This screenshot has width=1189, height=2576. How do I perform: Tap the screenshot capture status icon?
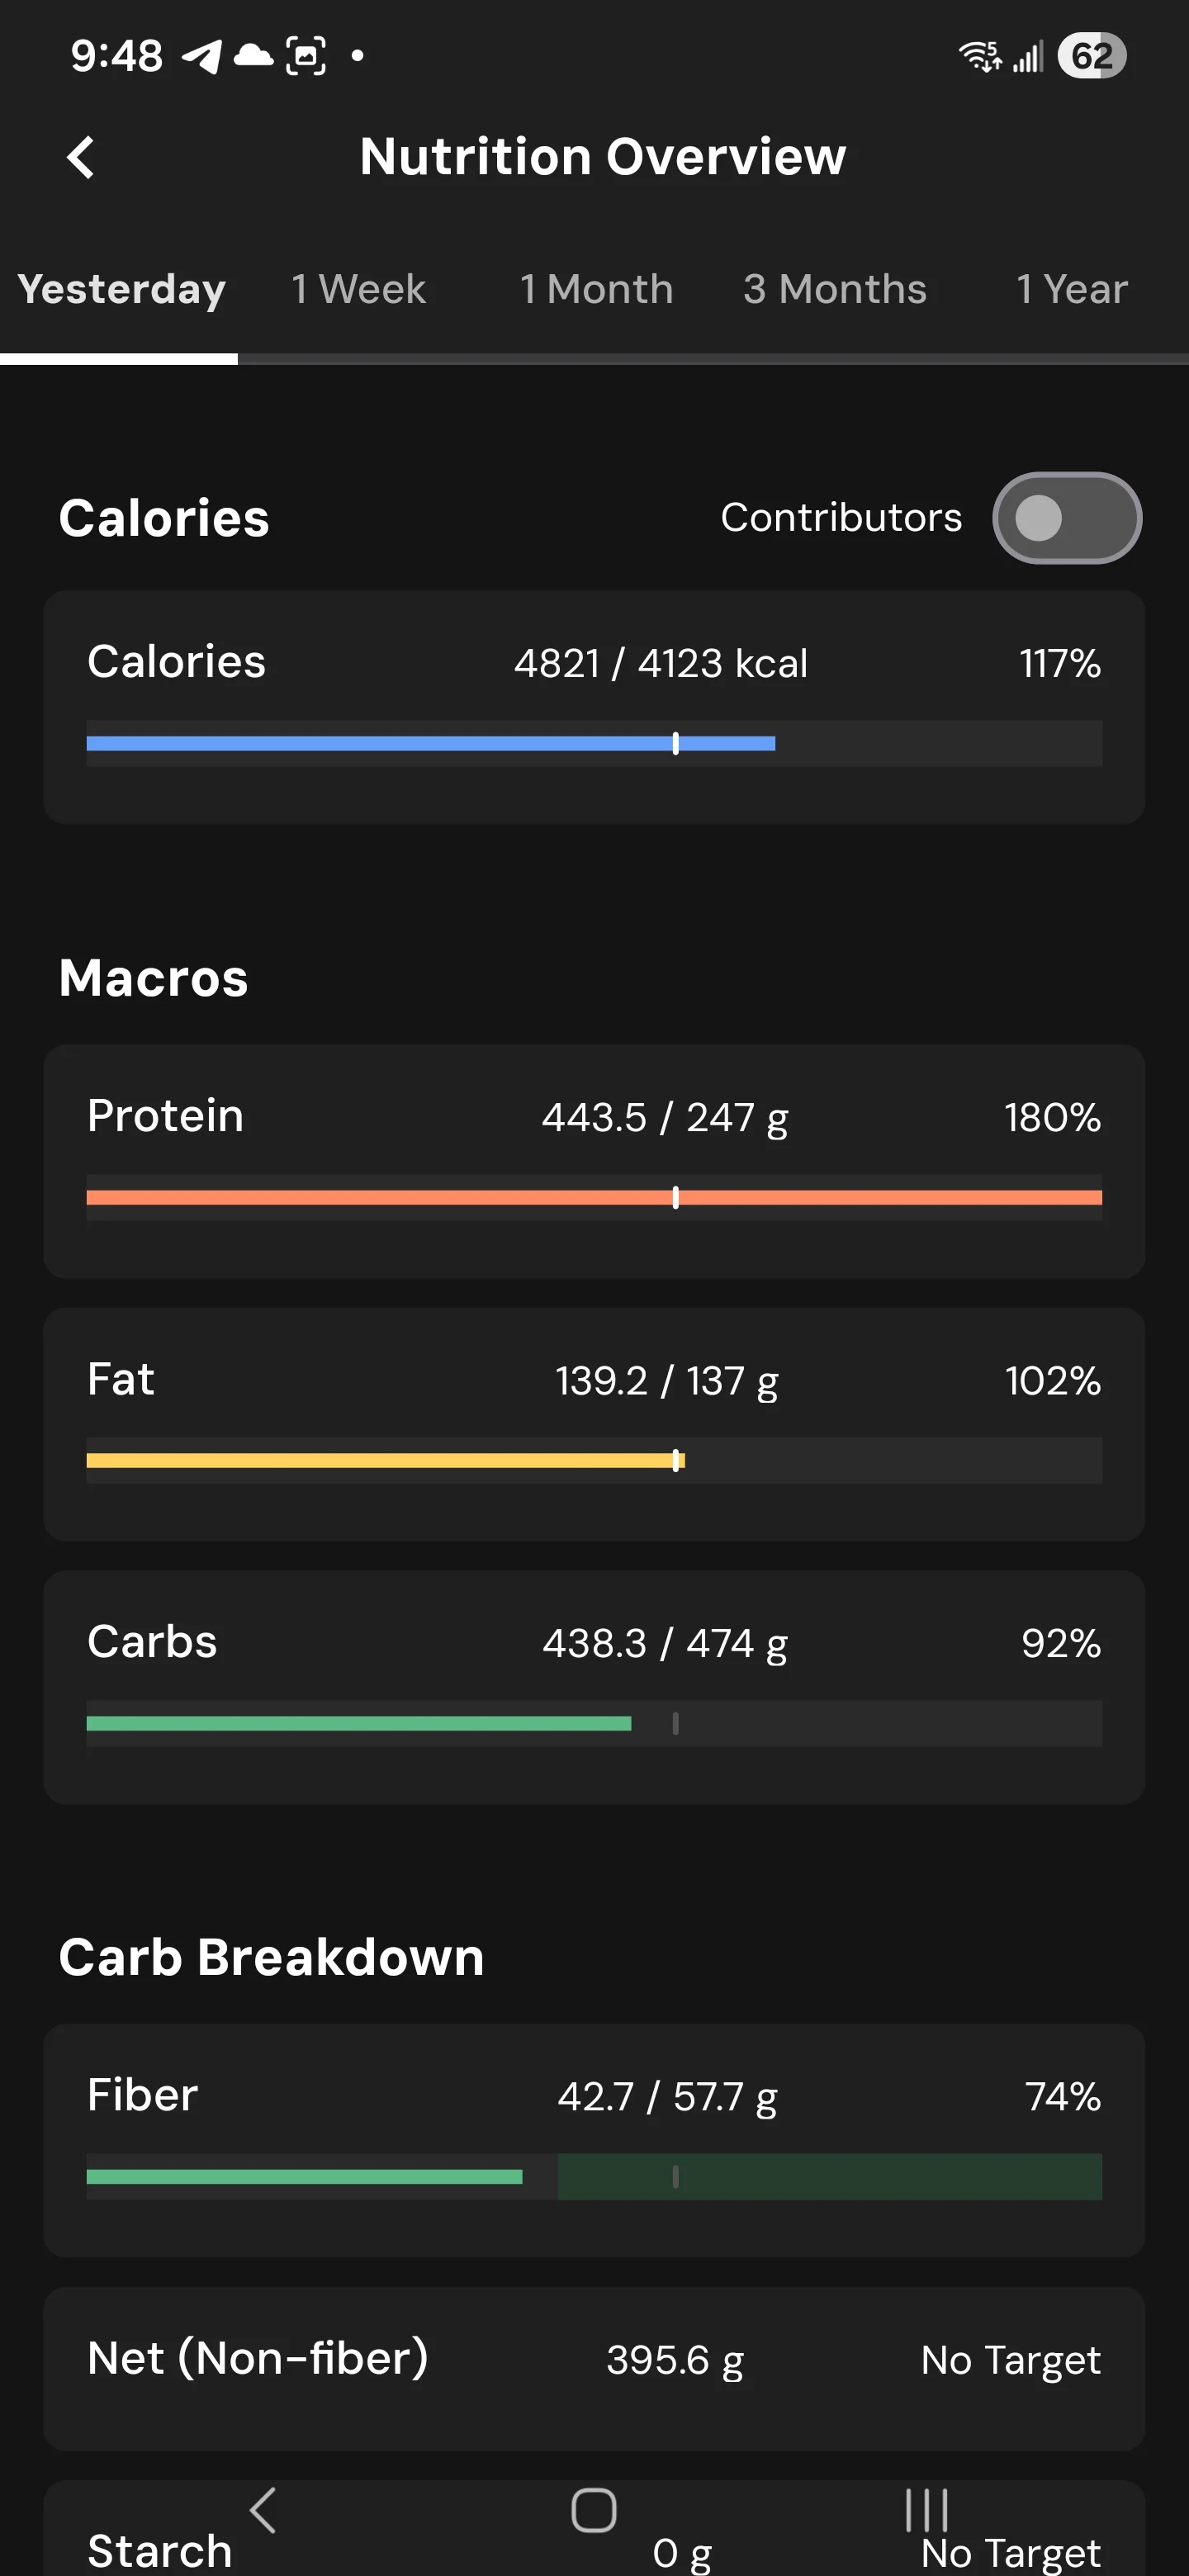pos(305,56)
